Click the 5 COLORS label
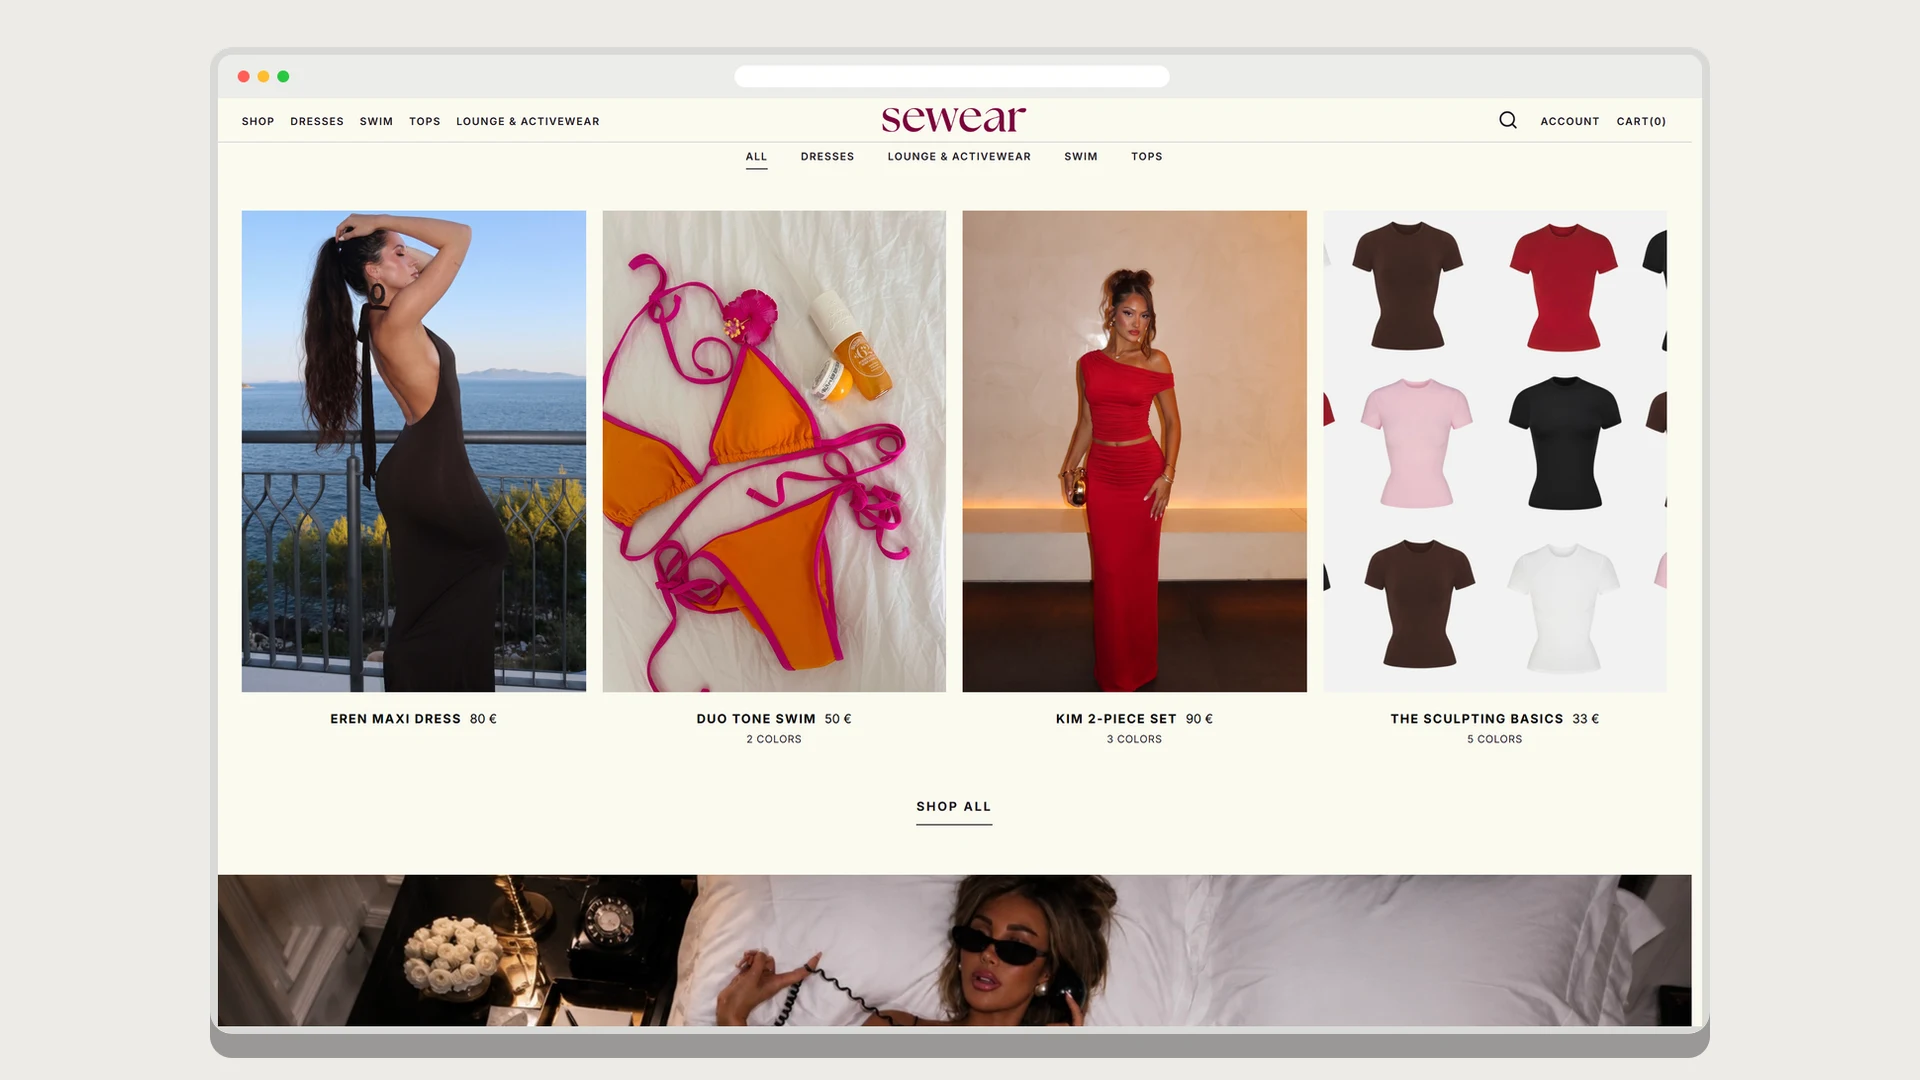 1495,739
